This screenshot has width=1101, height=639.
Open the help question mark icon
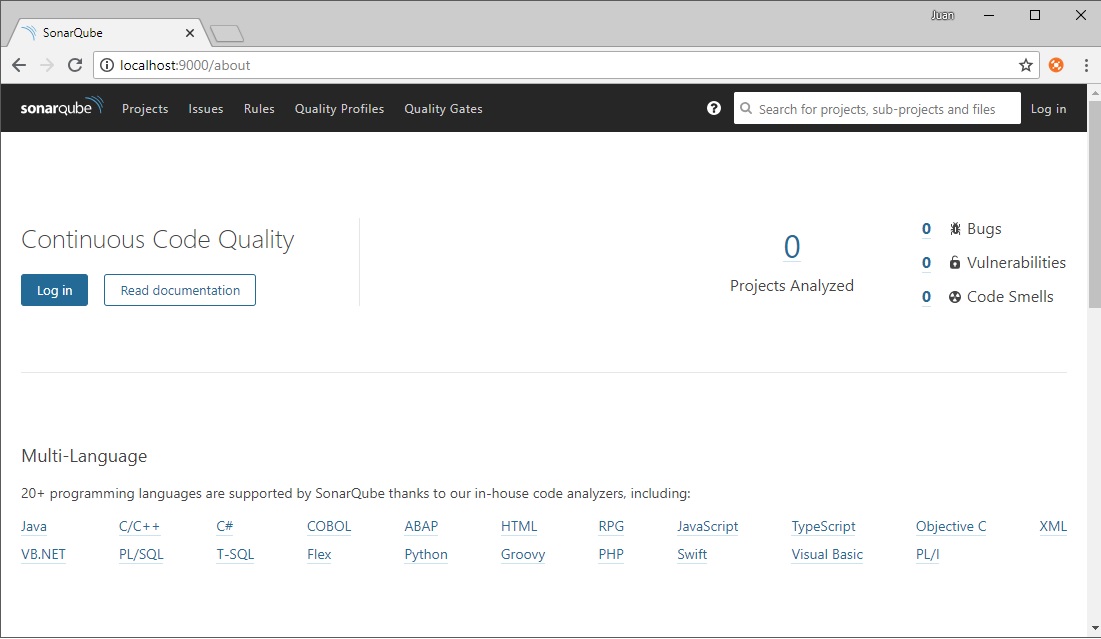tap(713, 108)
